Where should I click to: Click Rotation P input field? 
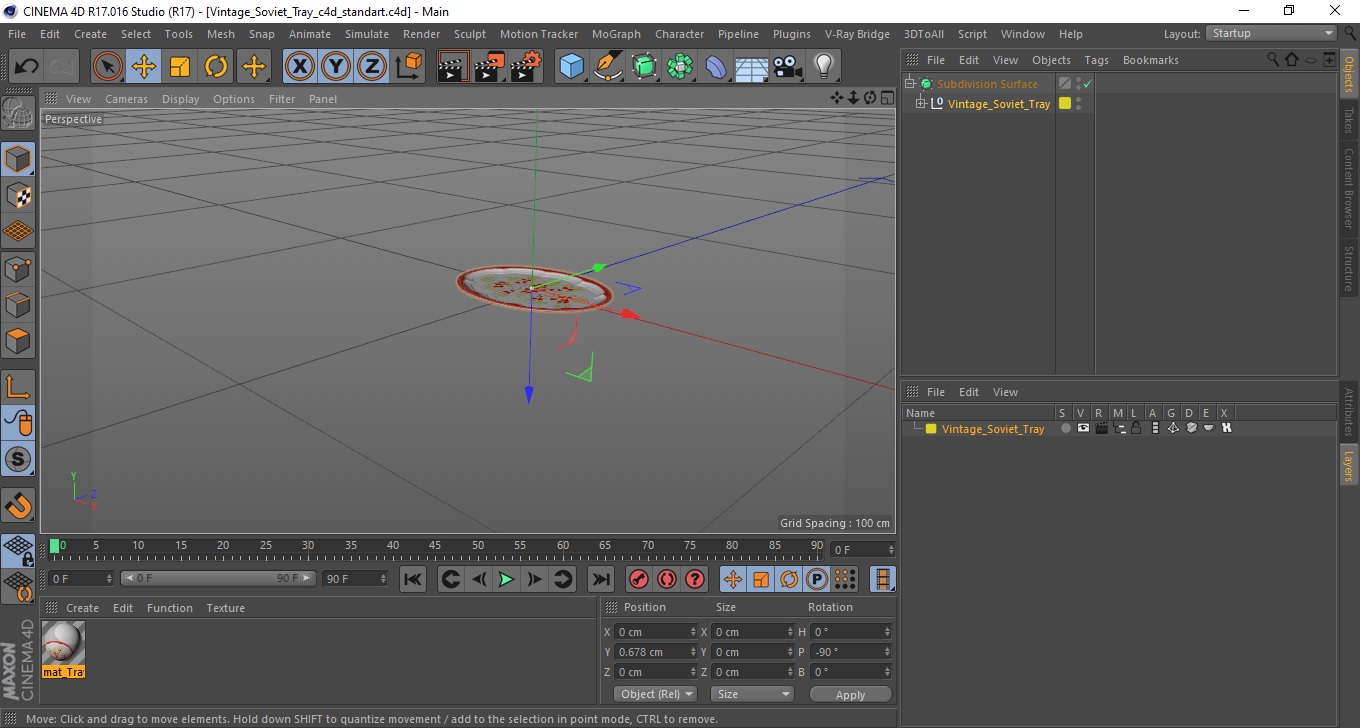click(851, 652)
